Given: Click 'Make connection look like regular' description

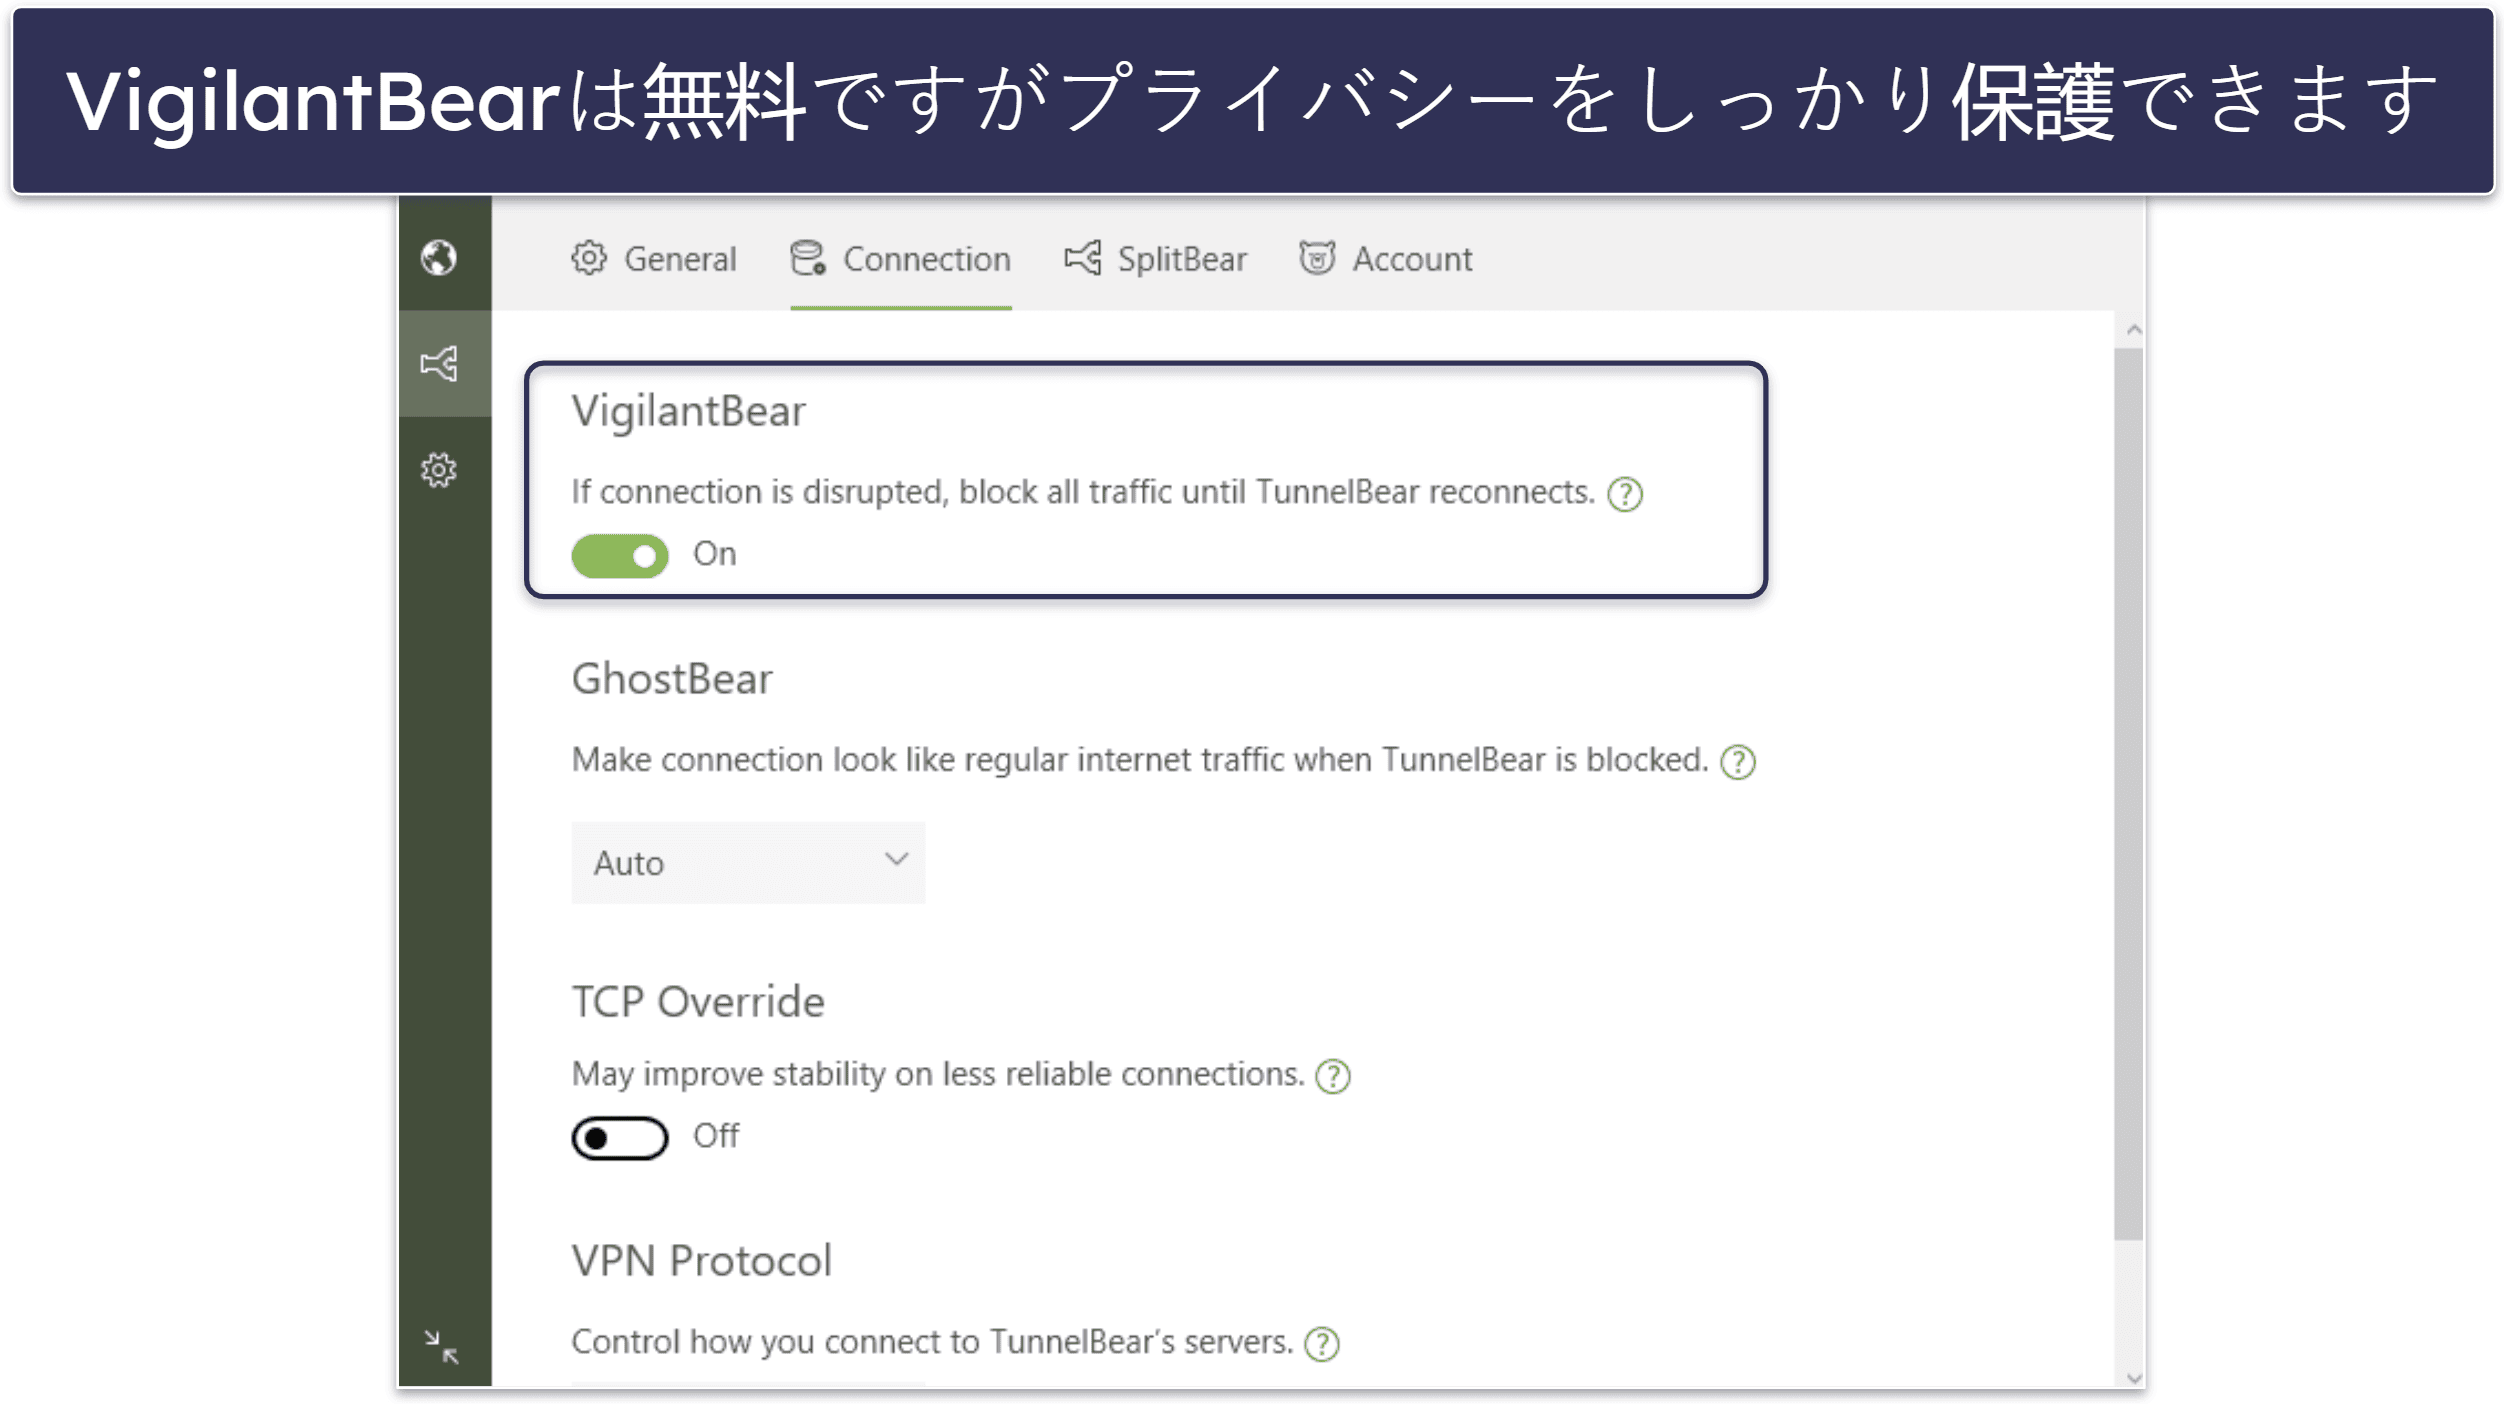Looking at the screenshot, I should tap(1140, 761).
